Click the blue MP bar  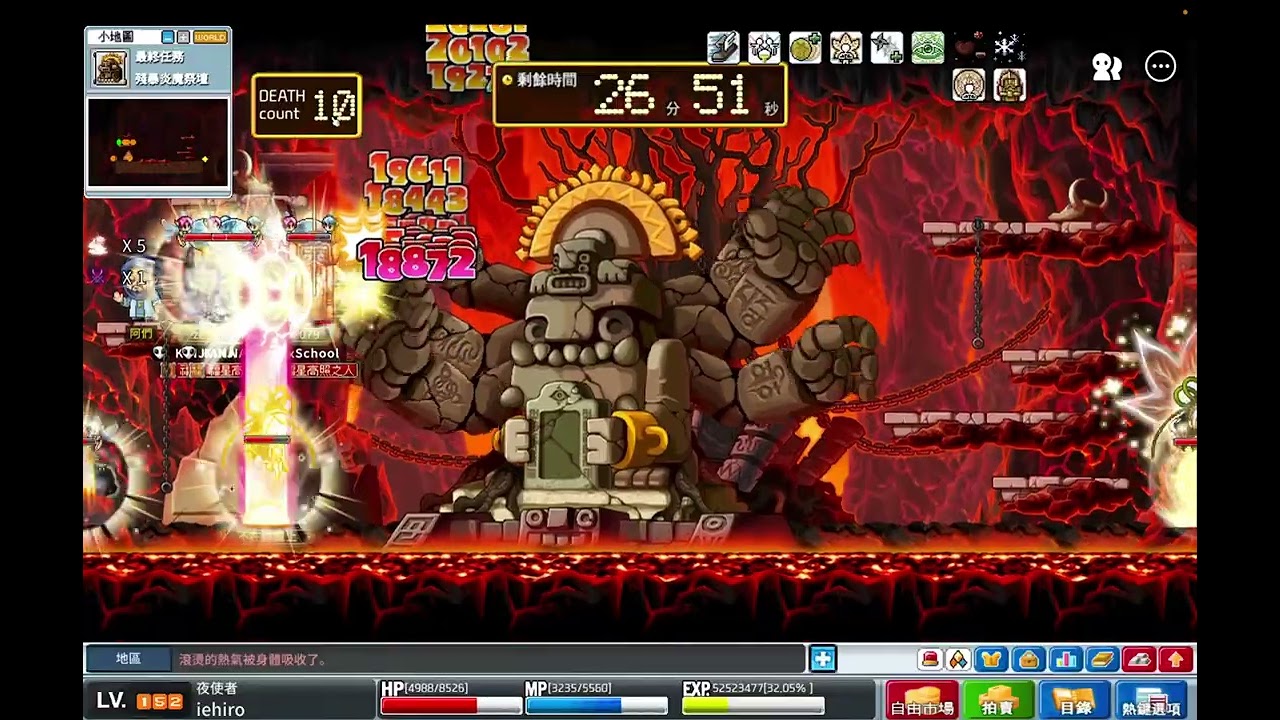click(x=595, y=705)
